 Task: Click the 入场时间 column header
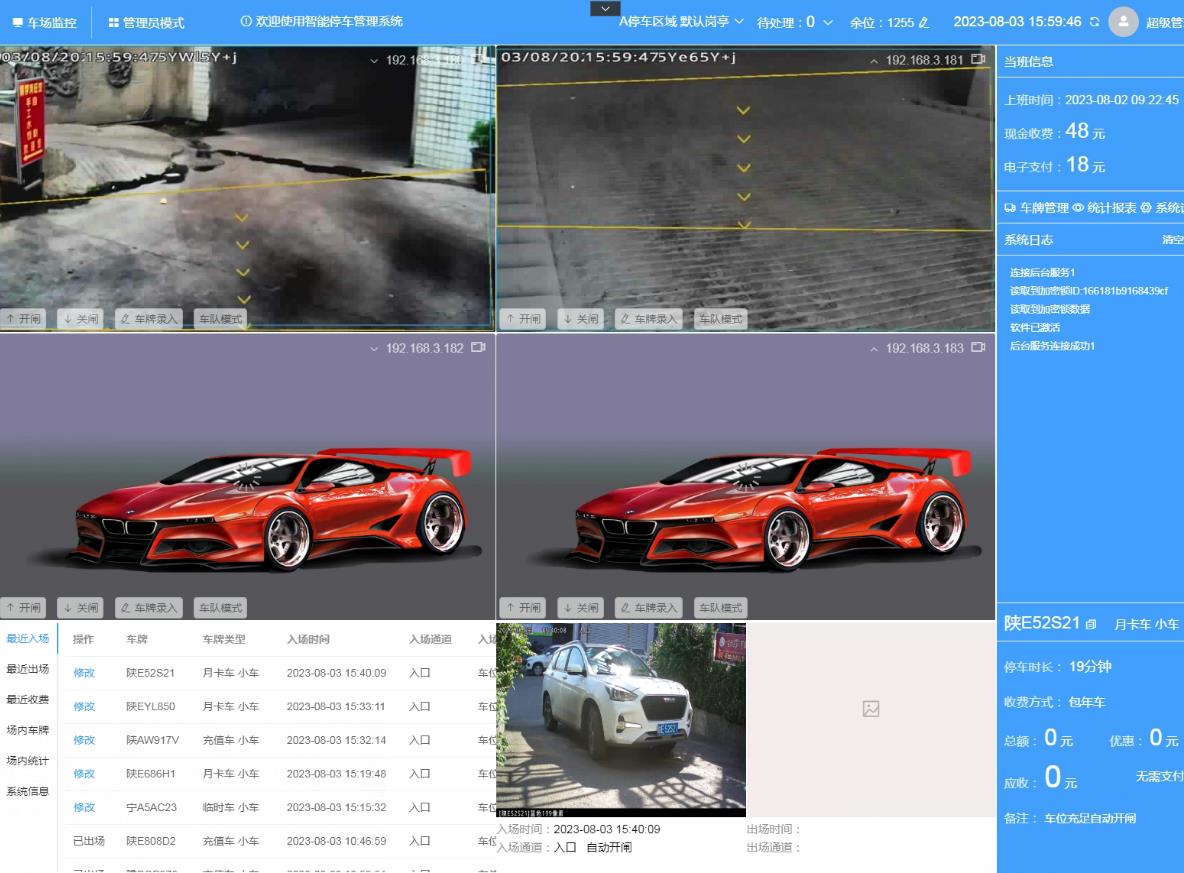click(308, 639)
